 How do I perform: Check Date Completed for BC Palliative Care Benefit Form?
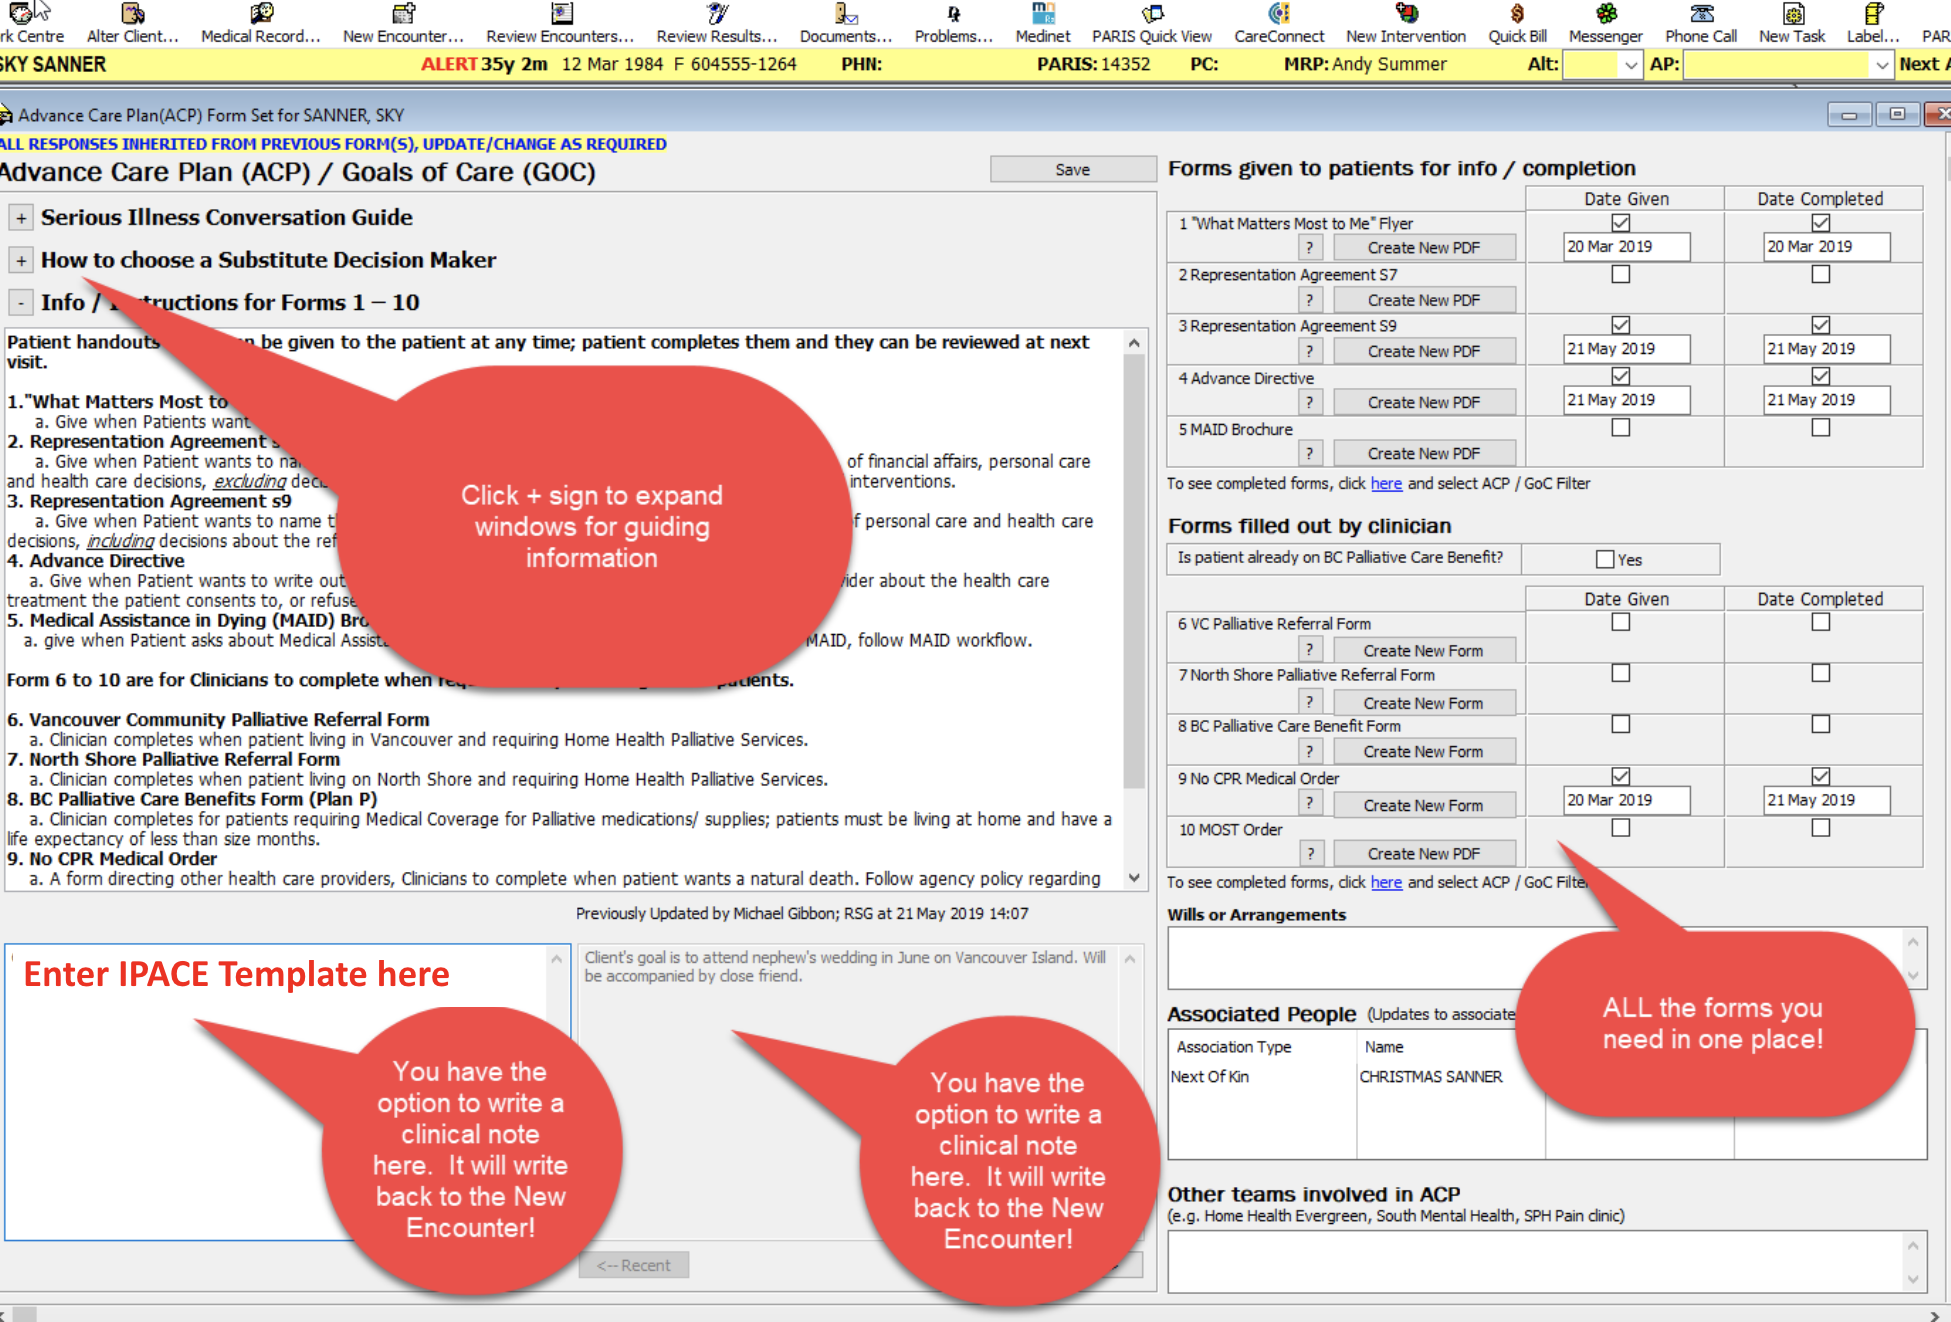pos(1821,724)
